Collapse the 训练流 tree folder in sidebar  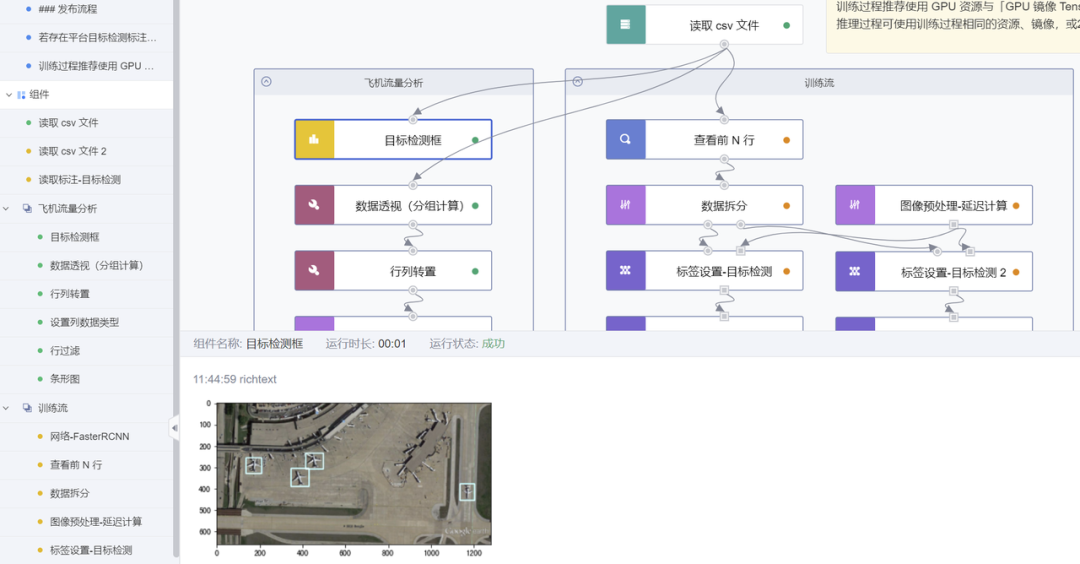(x=6, y=408)
